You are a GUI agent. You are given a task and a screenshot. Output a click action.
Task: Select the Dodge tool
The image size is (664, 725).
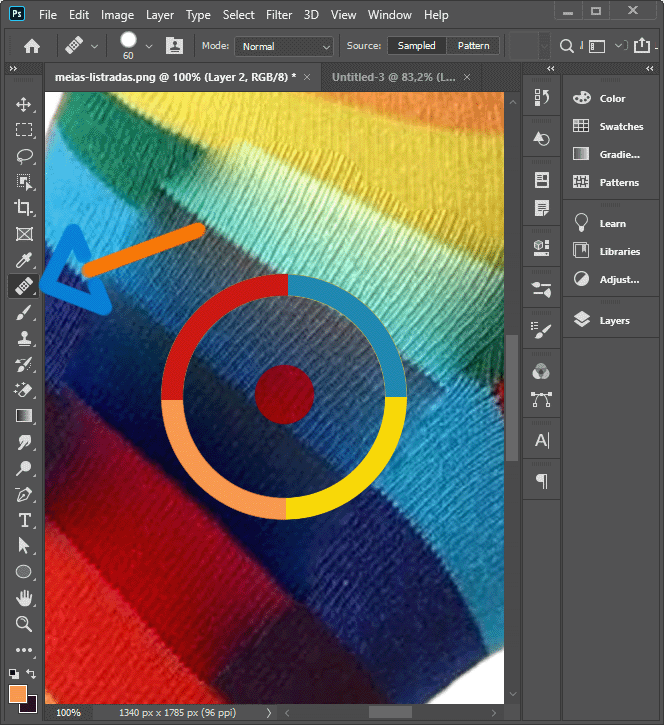click(x=24, y=468)
